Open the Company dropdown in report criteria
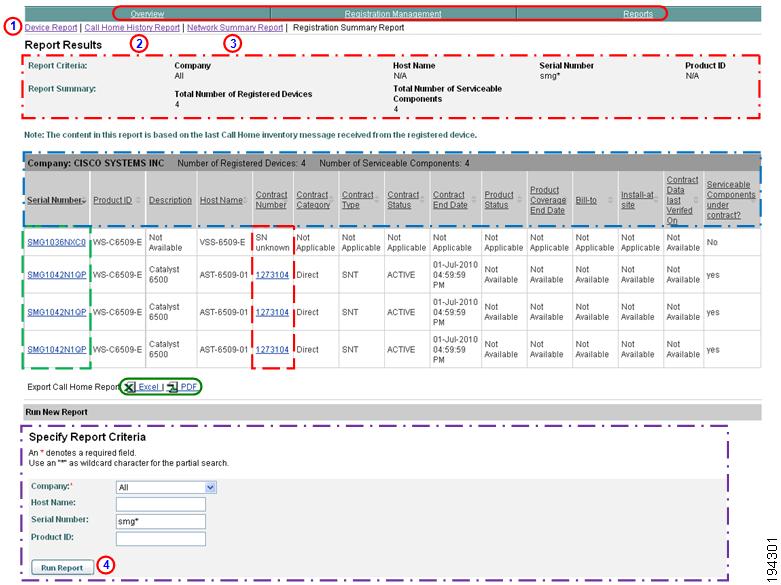Image resolution: width=781 pixels, height=585 pixels. (x=166, y=487)
